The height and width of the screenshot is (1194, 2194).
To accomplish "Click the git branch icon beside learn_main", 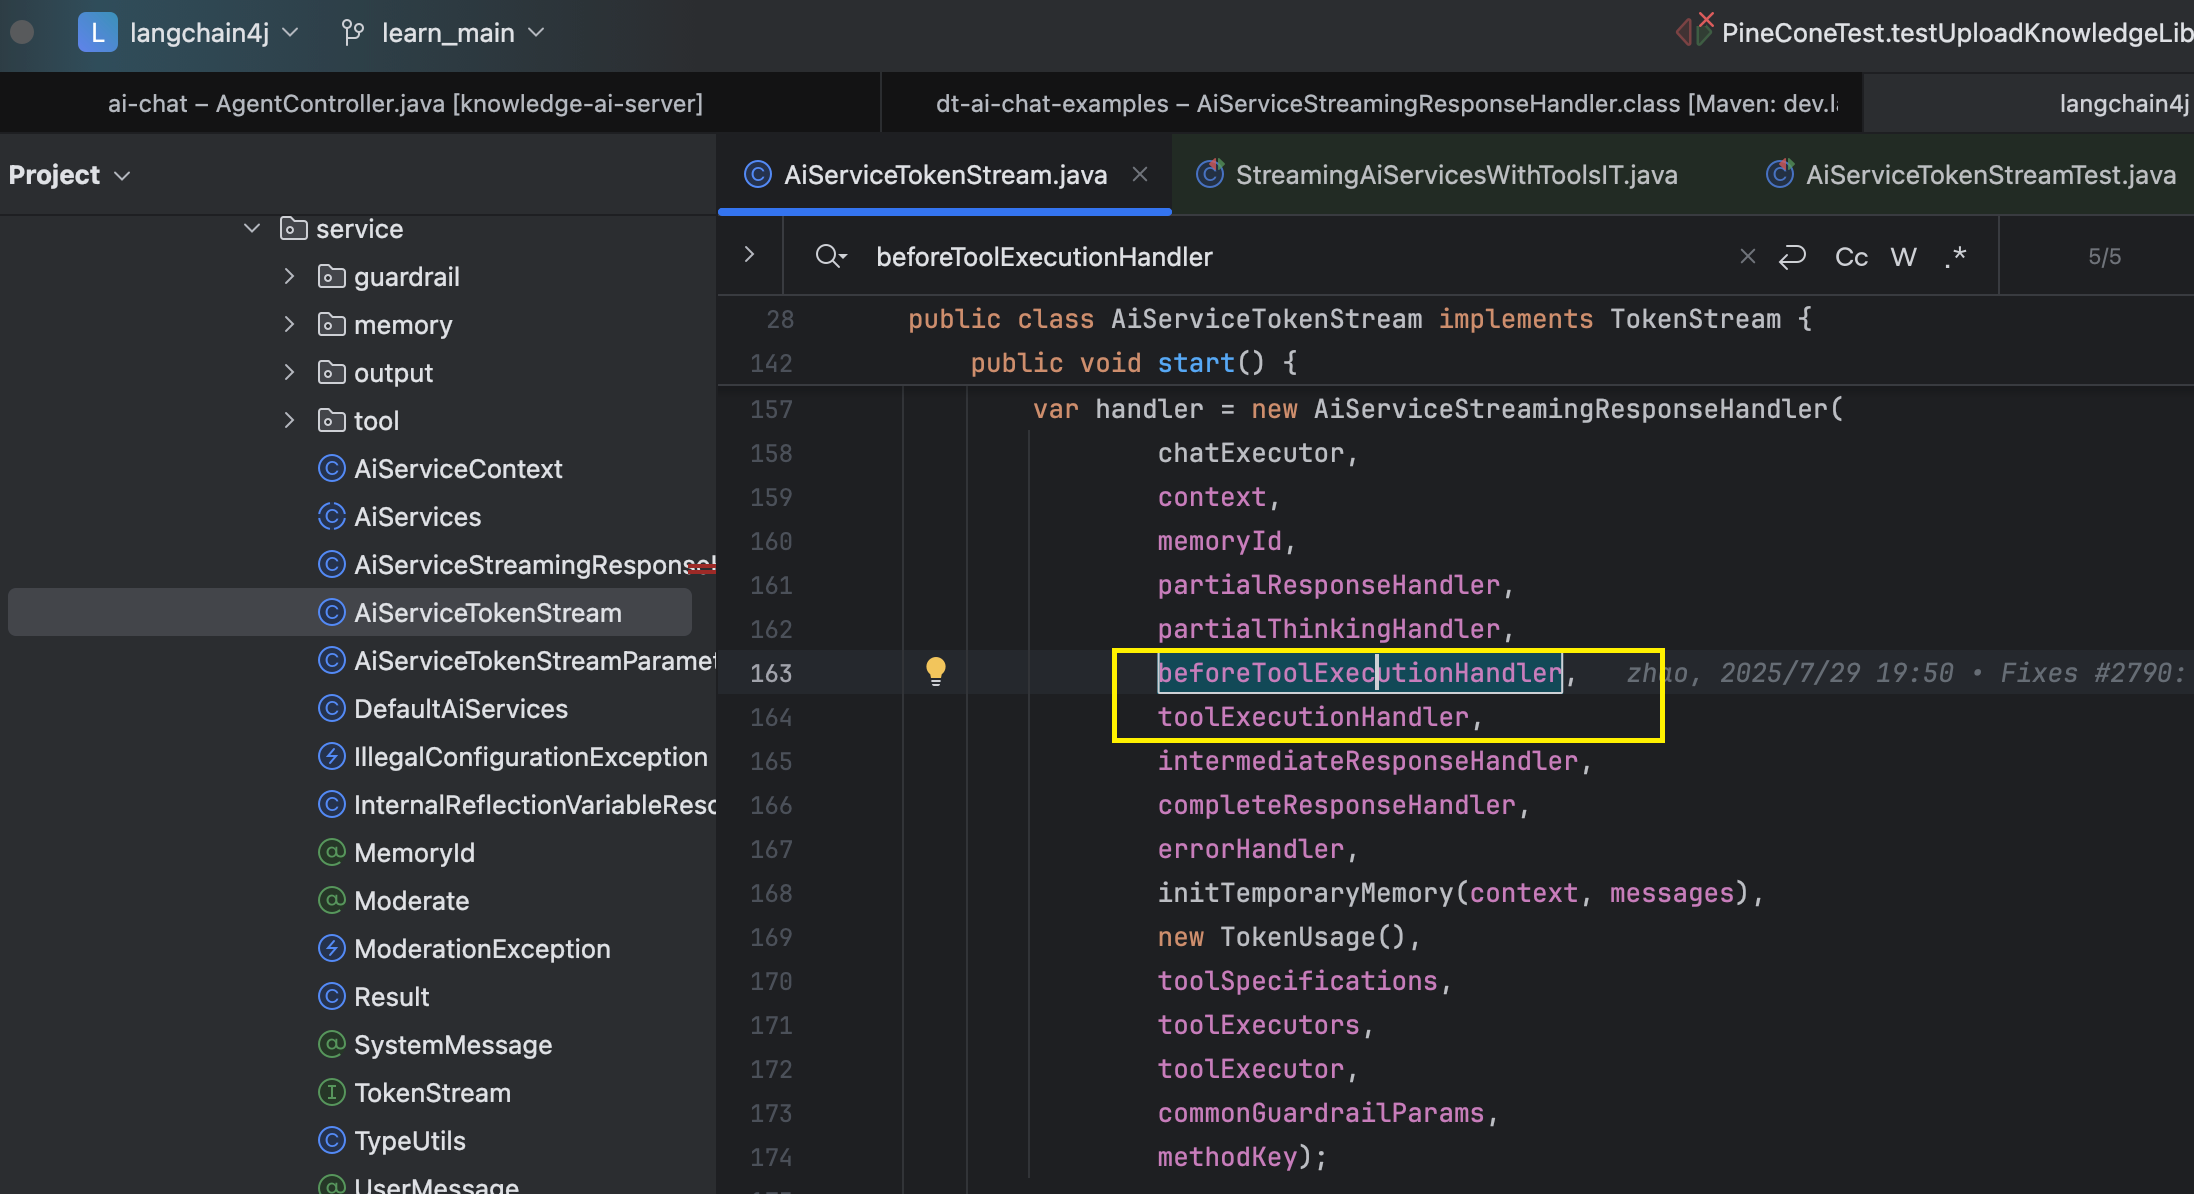I will tap(352, 33).
